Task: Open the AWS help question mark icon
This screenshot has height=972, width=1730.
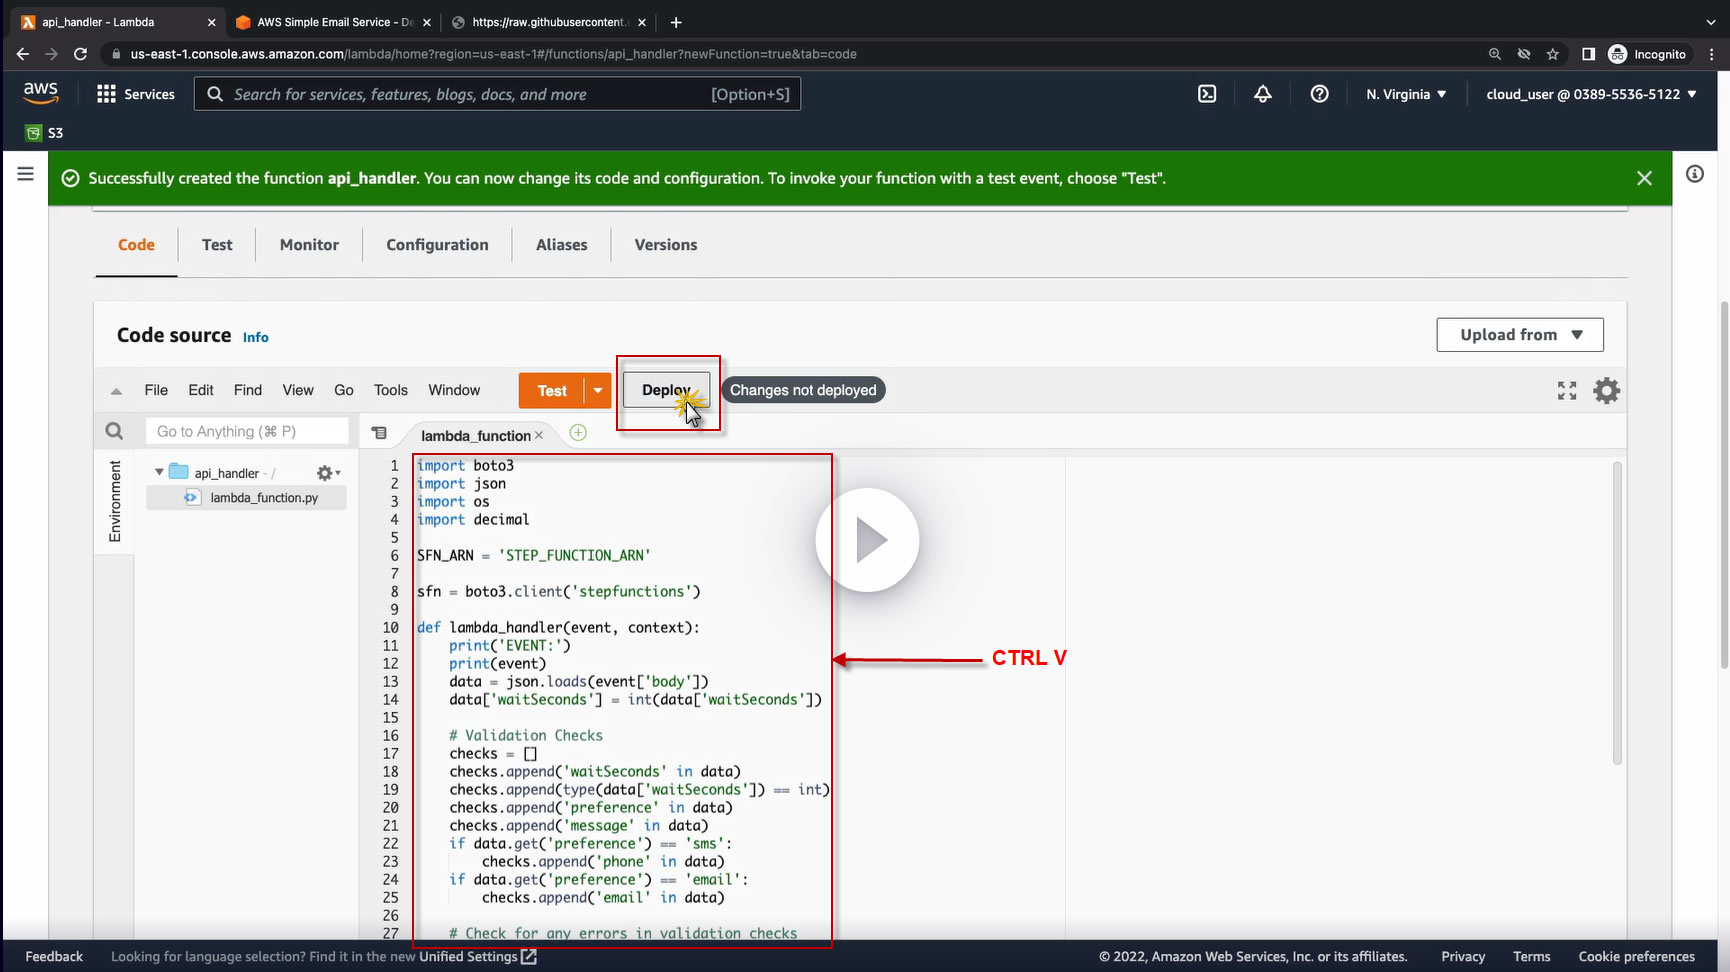Action: 1319,94
